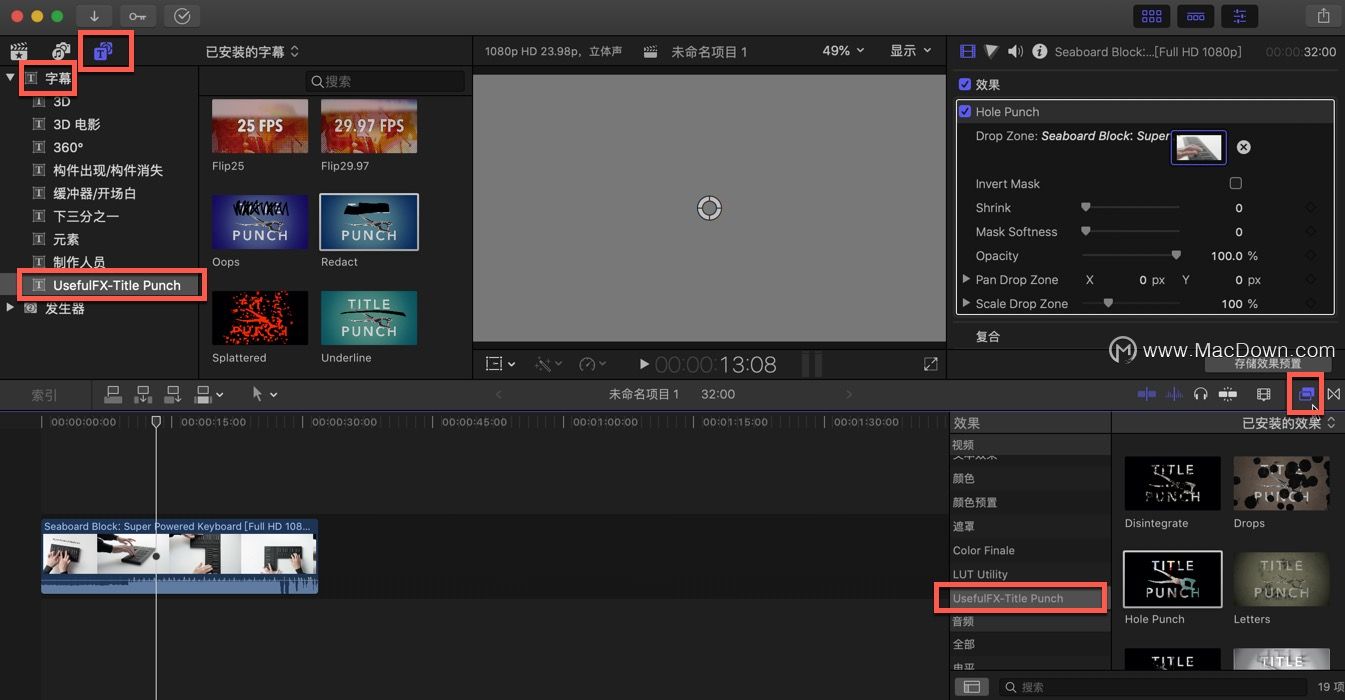Click the connect clip to primary storyline icon
This screenshot has width=1345, height=700.
point(113,395)
